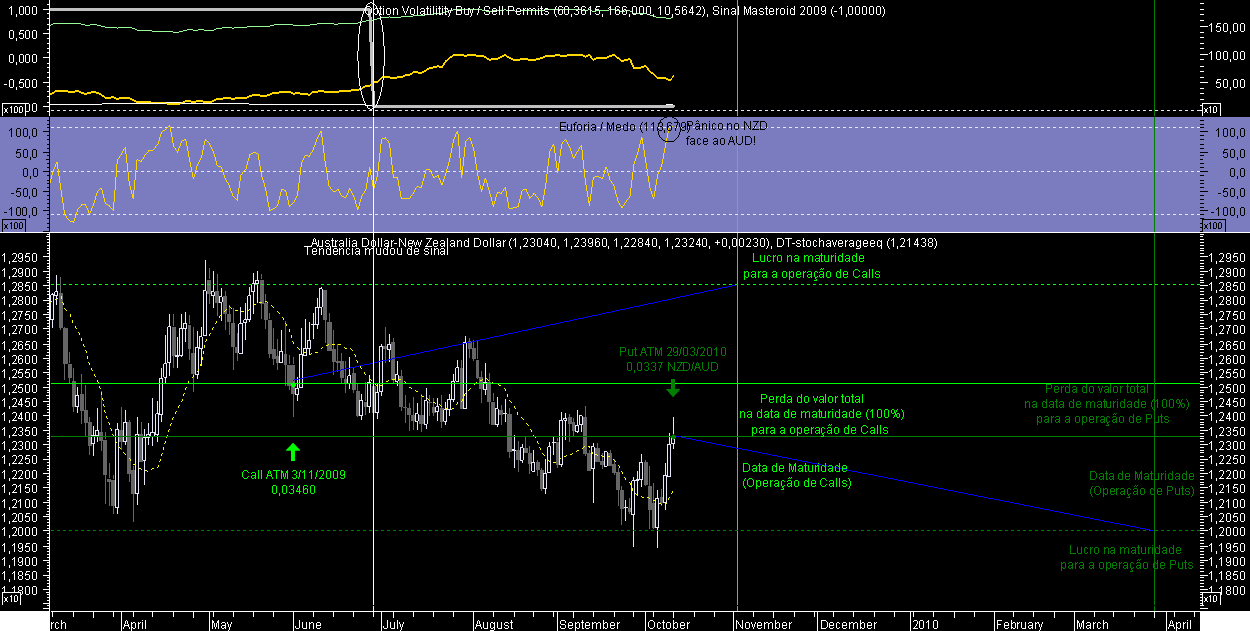Screen dimensions: 1250x631
Task: Select 'Data de Maturidade (Operação de Puts)' text
Action: 1141,484
